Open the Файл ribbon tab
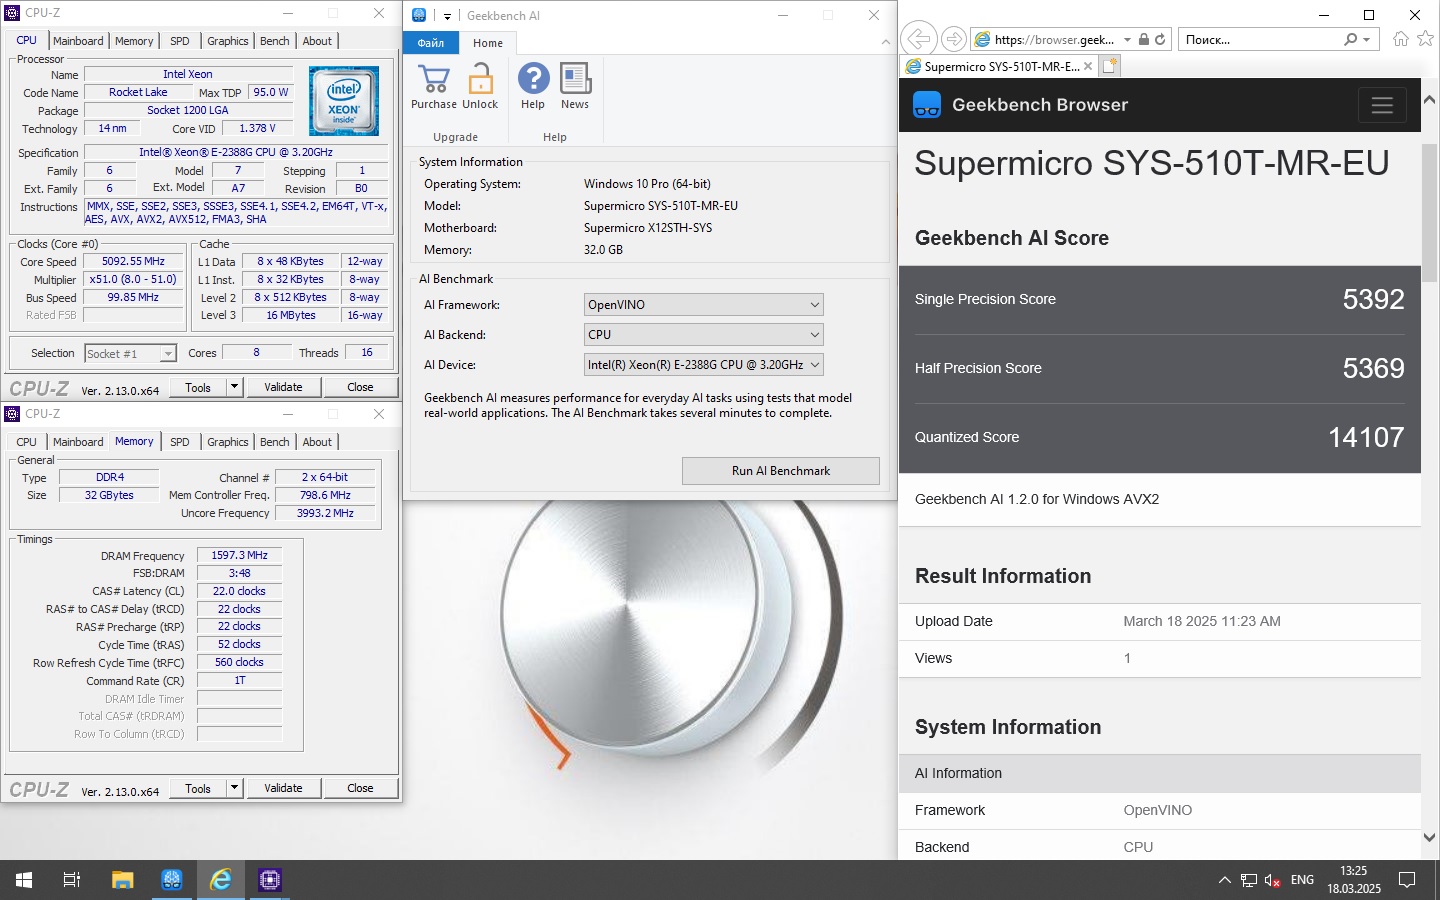Image resolution: width=1440 pixels, height=900 pixels. point(431,43)
